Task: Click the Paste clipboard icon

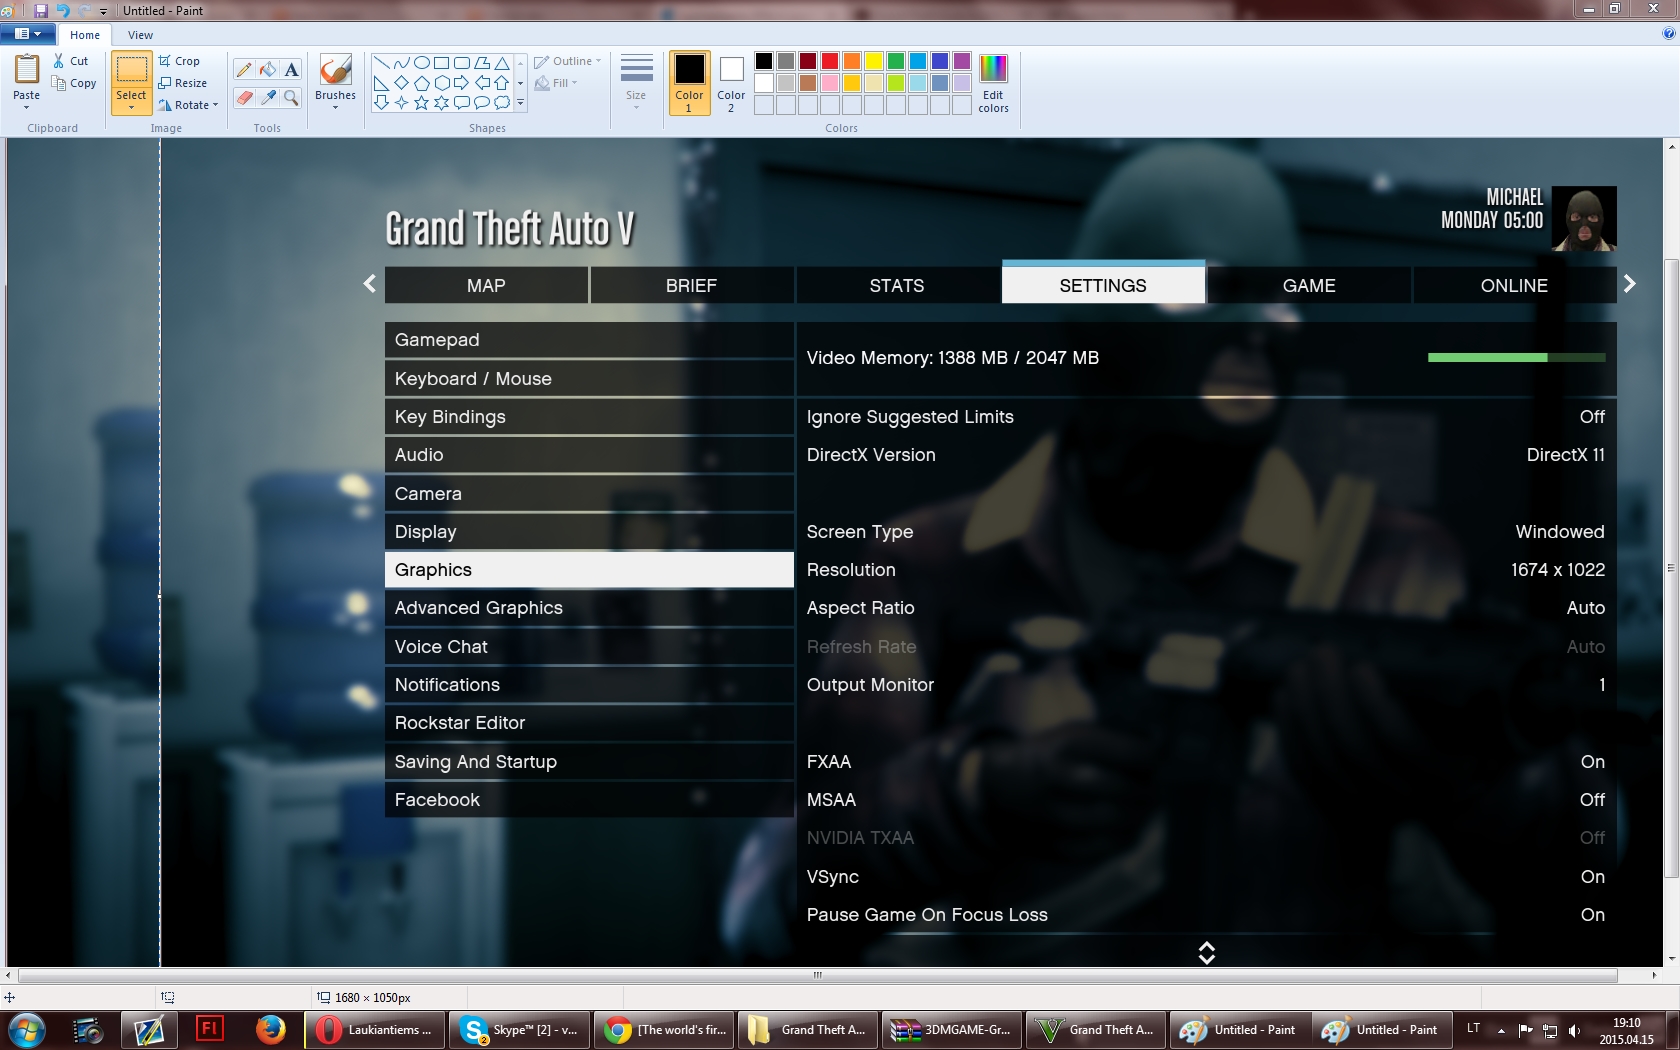Action: (x=27, y=72)
